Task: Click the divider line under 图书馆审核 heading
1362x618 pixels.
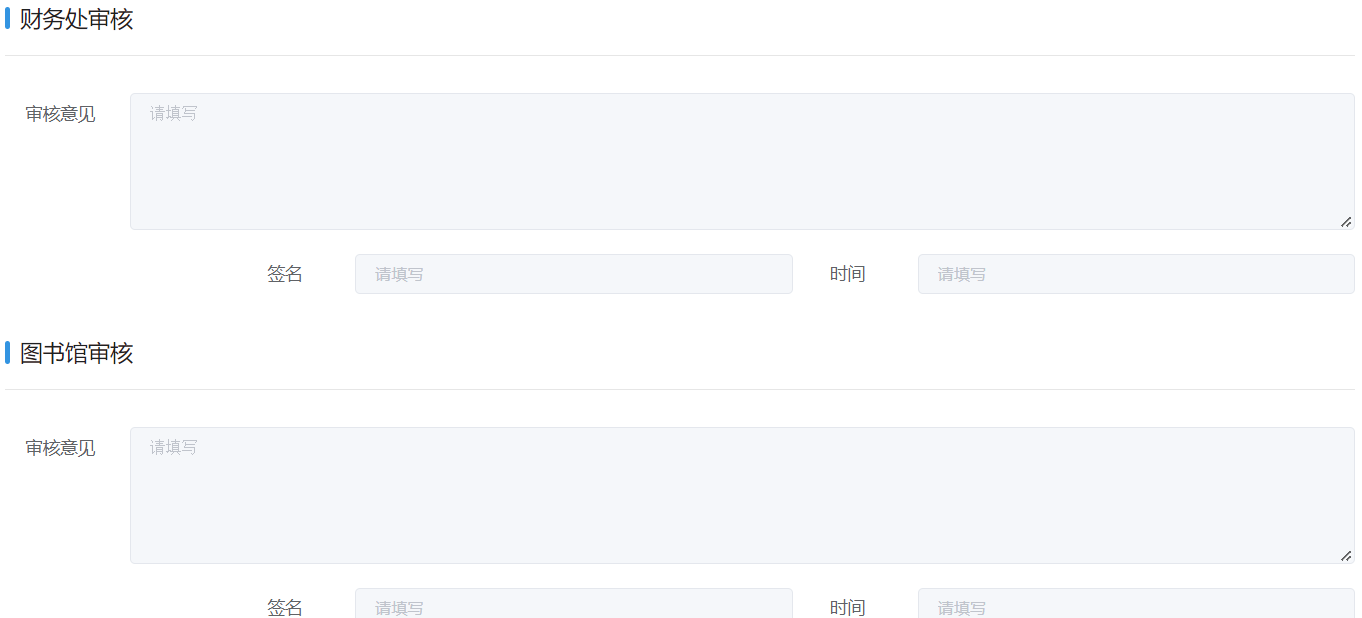Action: coord(680,389)
